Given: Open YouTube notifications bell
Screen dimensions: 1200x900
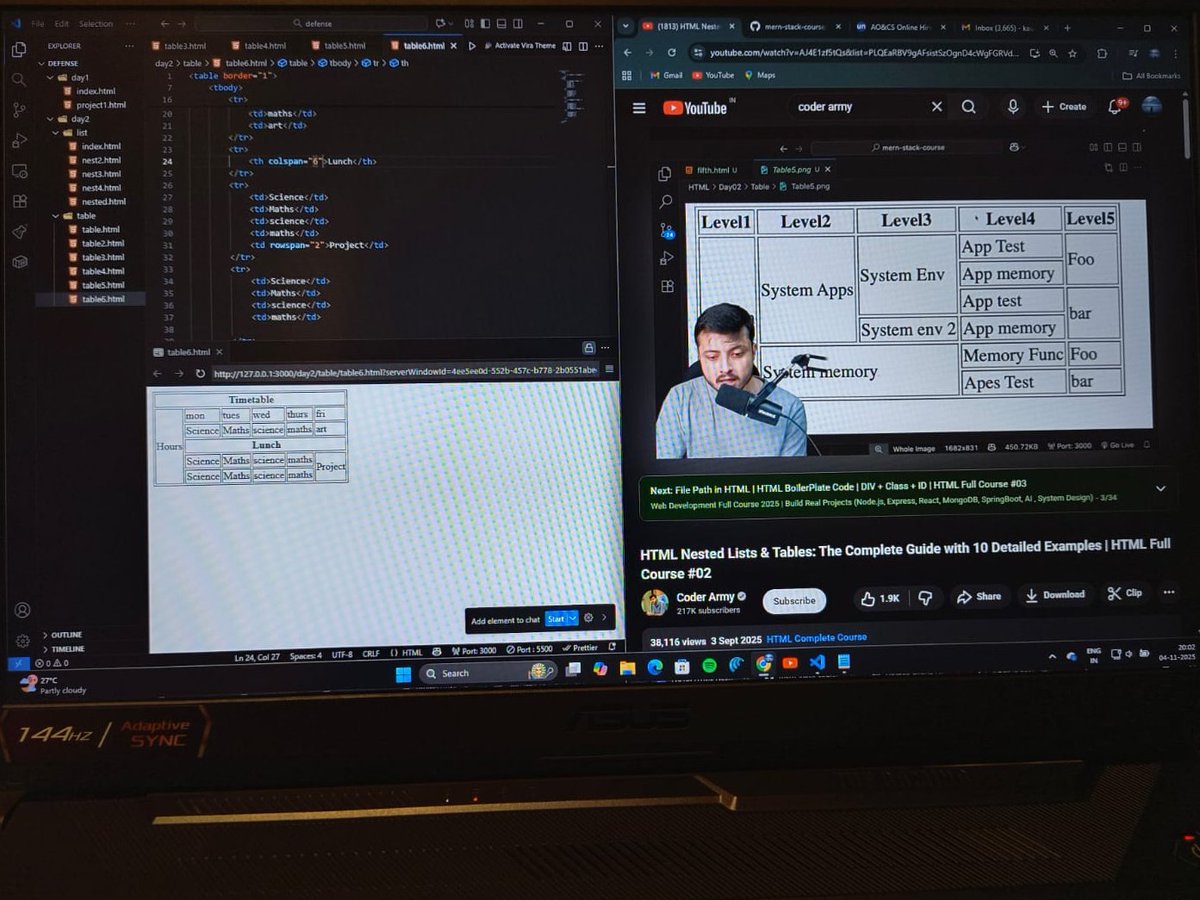Looking at the screenshot, I should coord(1116,106).
